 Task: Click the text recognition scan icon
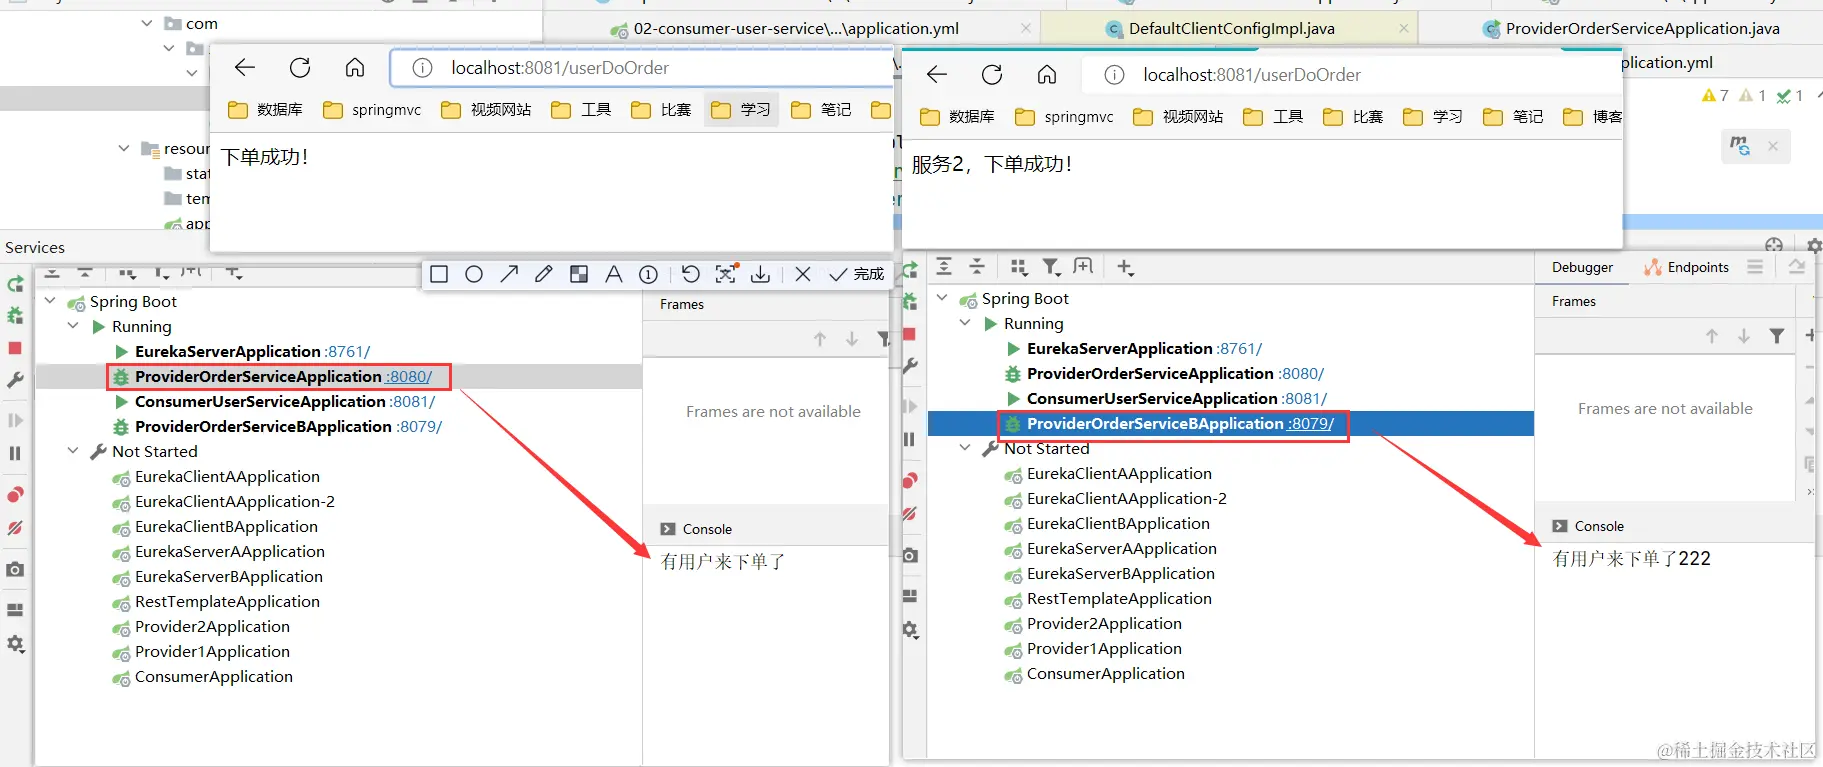(726, 274)
